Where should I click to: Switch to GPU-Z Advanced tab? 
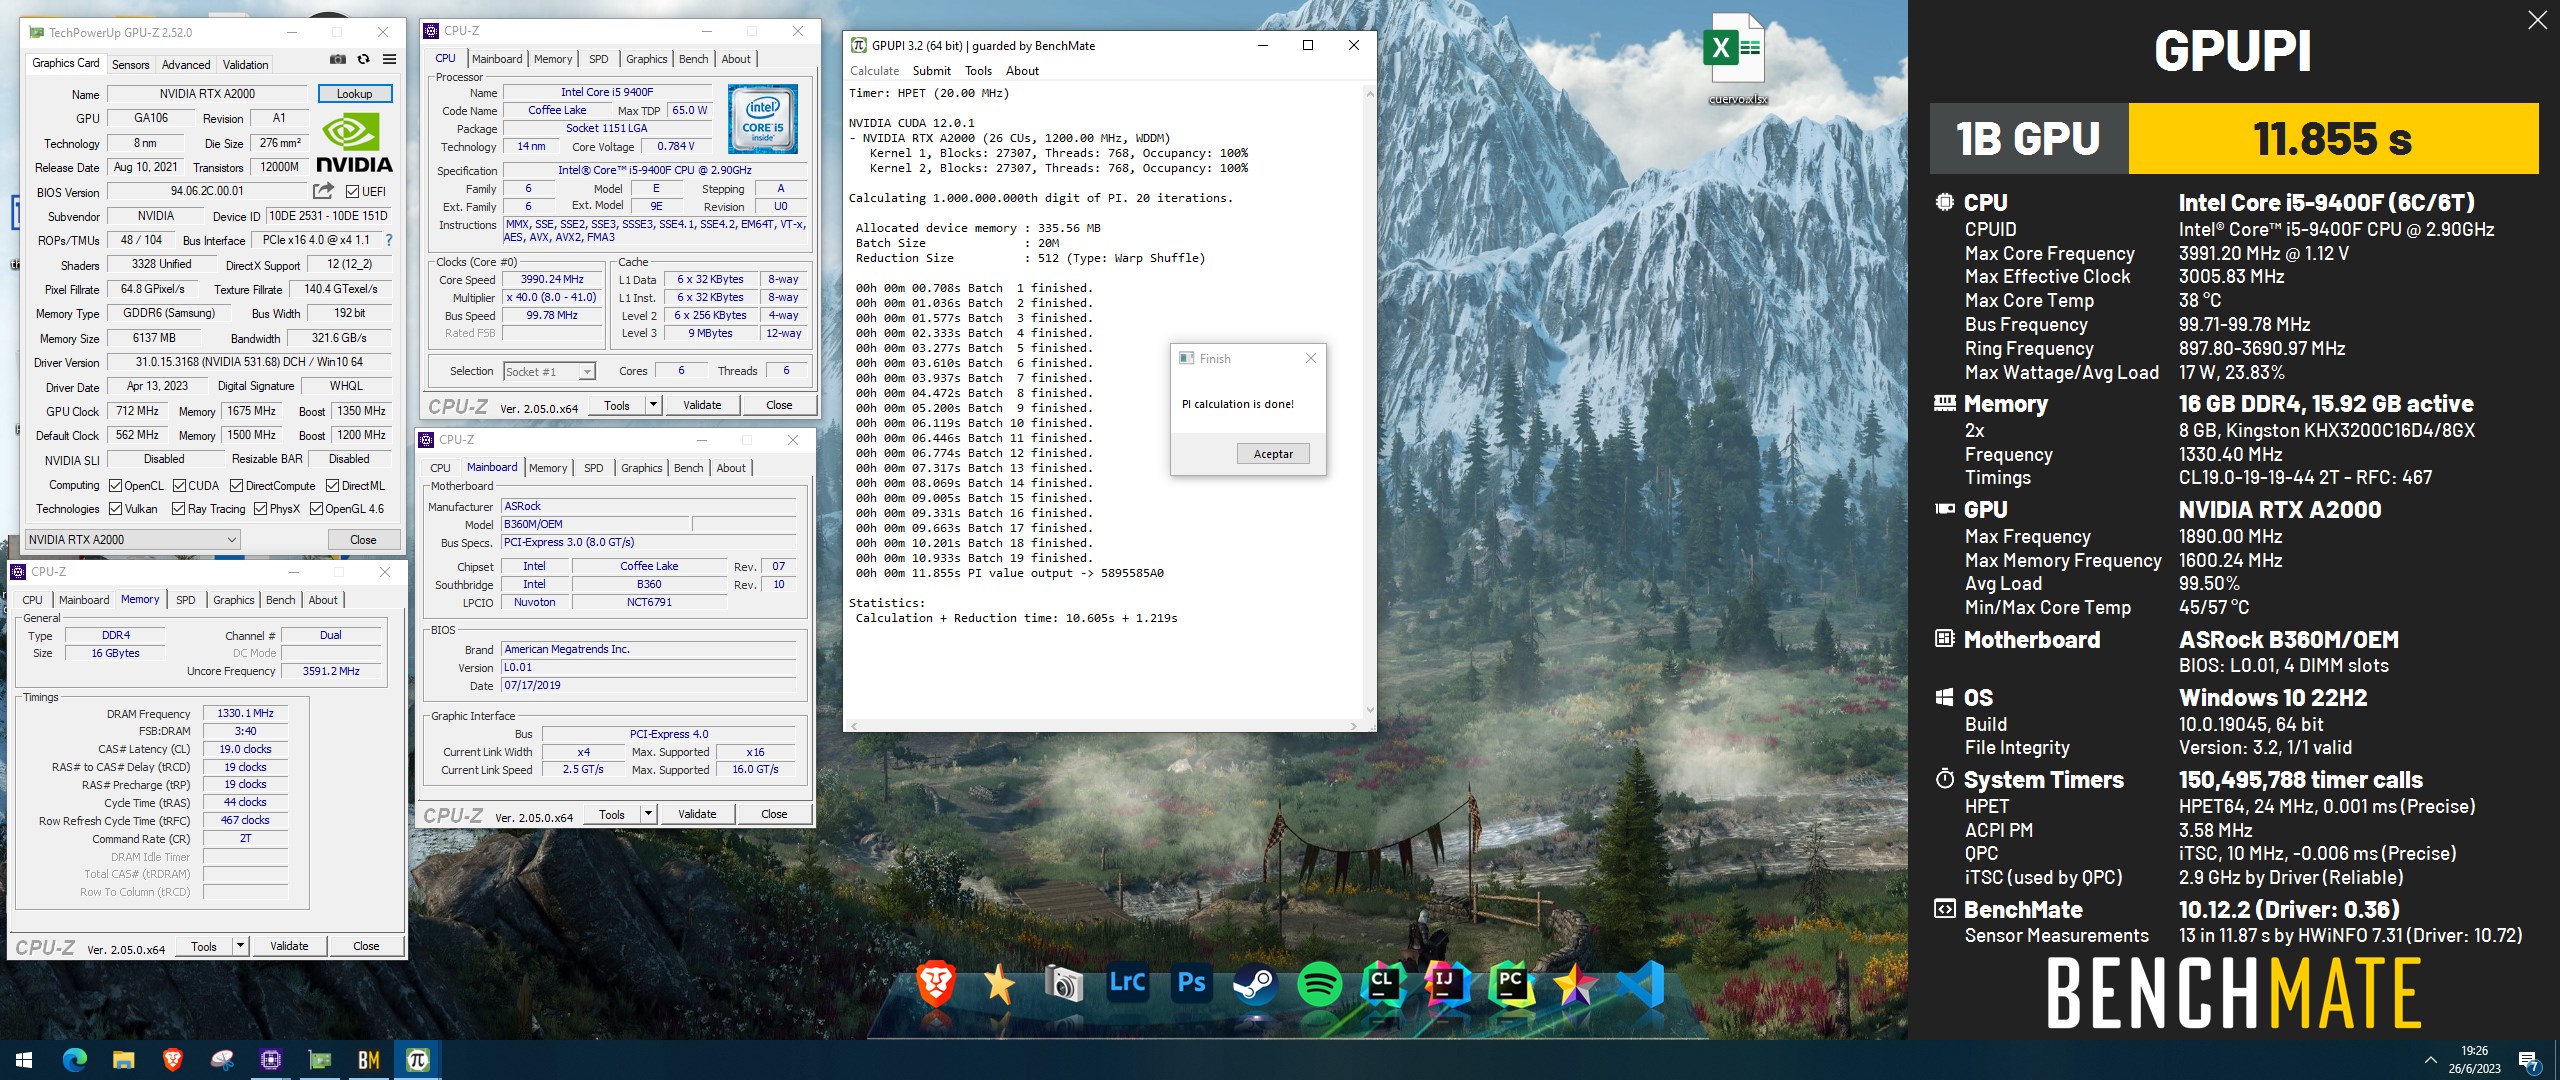[x=186, y=65]
